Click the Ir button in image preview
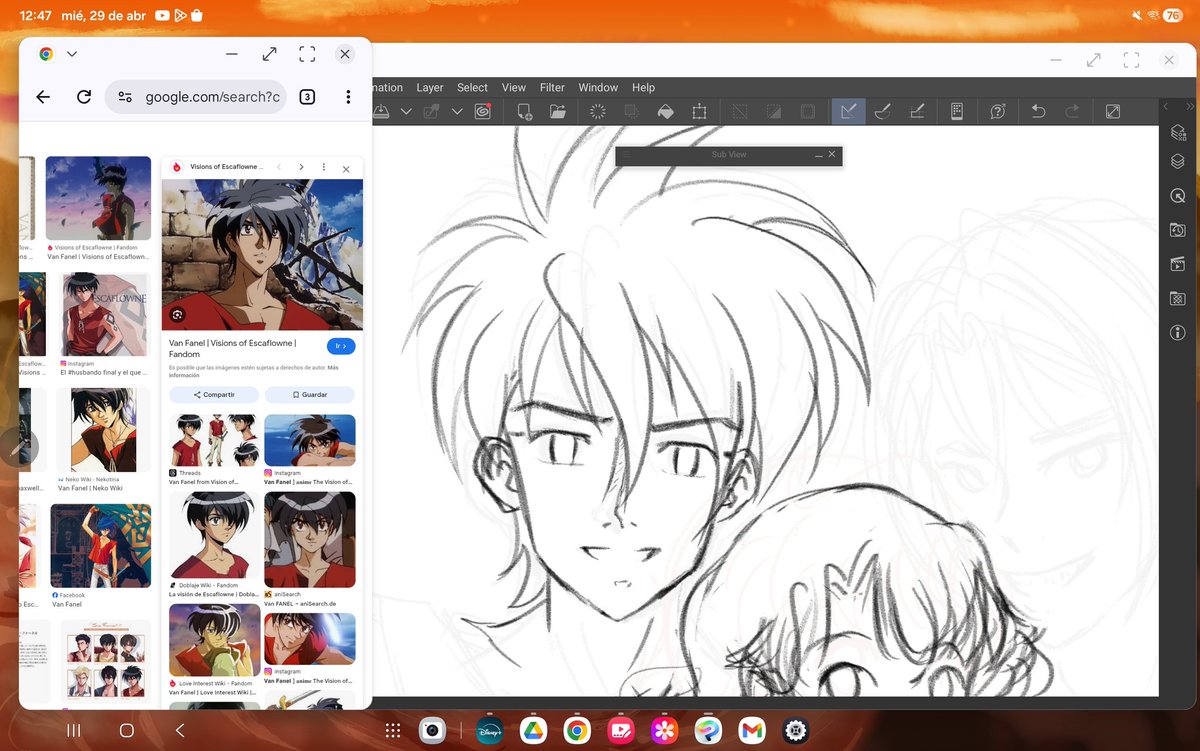Image resolution: width=1200 pixels, height=751 pixels. tap(341, 346)
